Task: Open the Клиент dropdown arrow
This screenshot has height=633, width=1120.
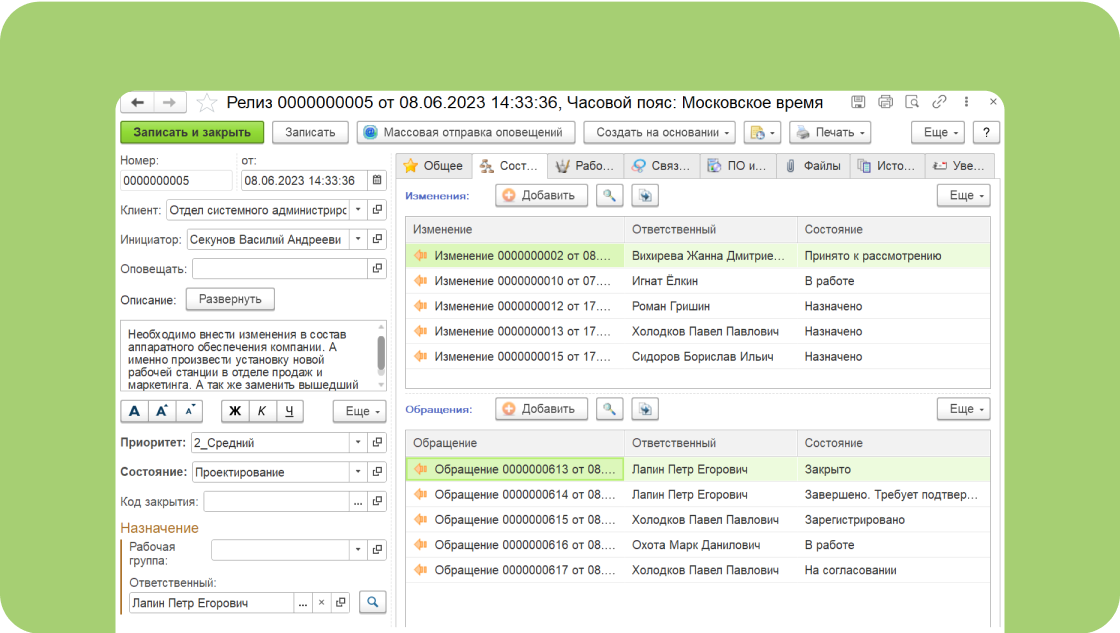Action: (359, 210)
